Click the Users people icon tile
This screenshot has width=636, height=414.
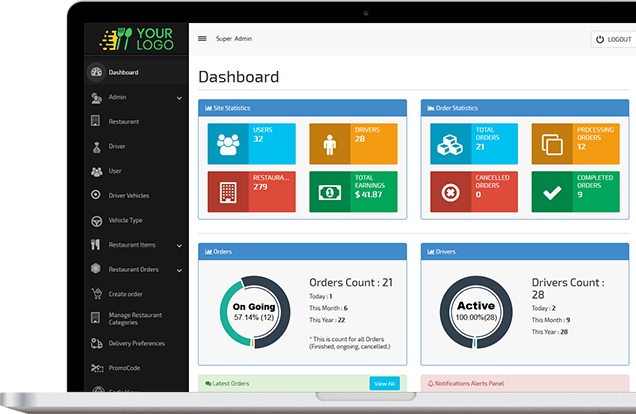coord(228,144)
